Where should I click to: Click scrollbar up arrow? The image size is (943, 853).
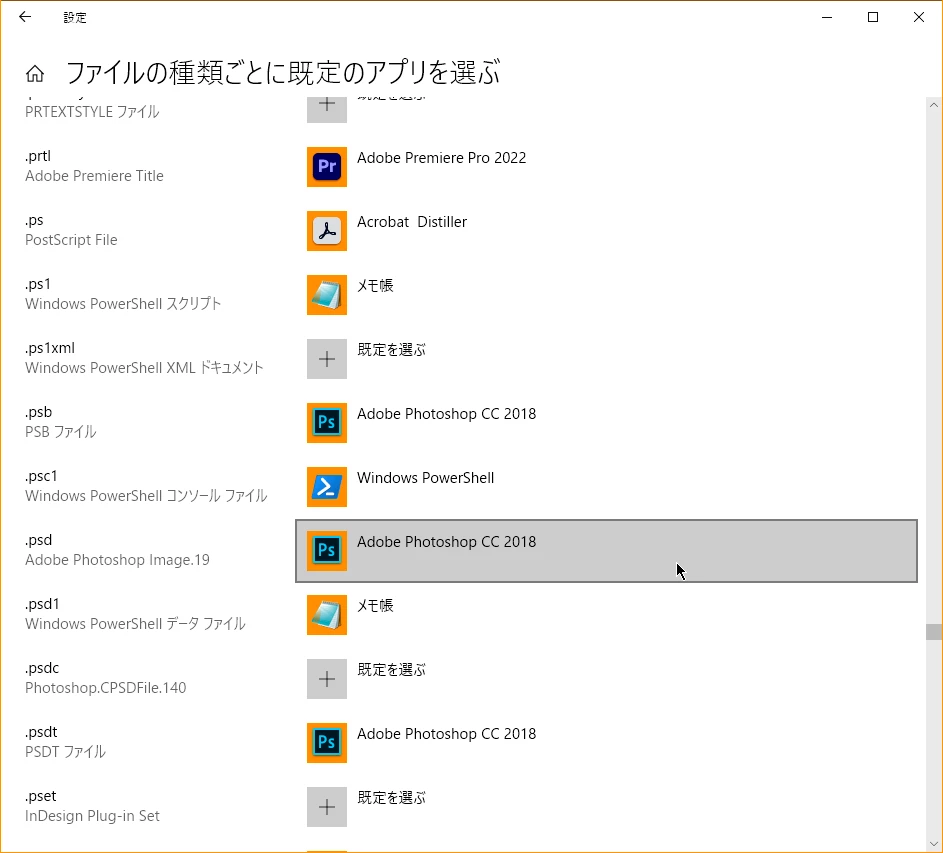pyautogui.click(x=933, y=105)
